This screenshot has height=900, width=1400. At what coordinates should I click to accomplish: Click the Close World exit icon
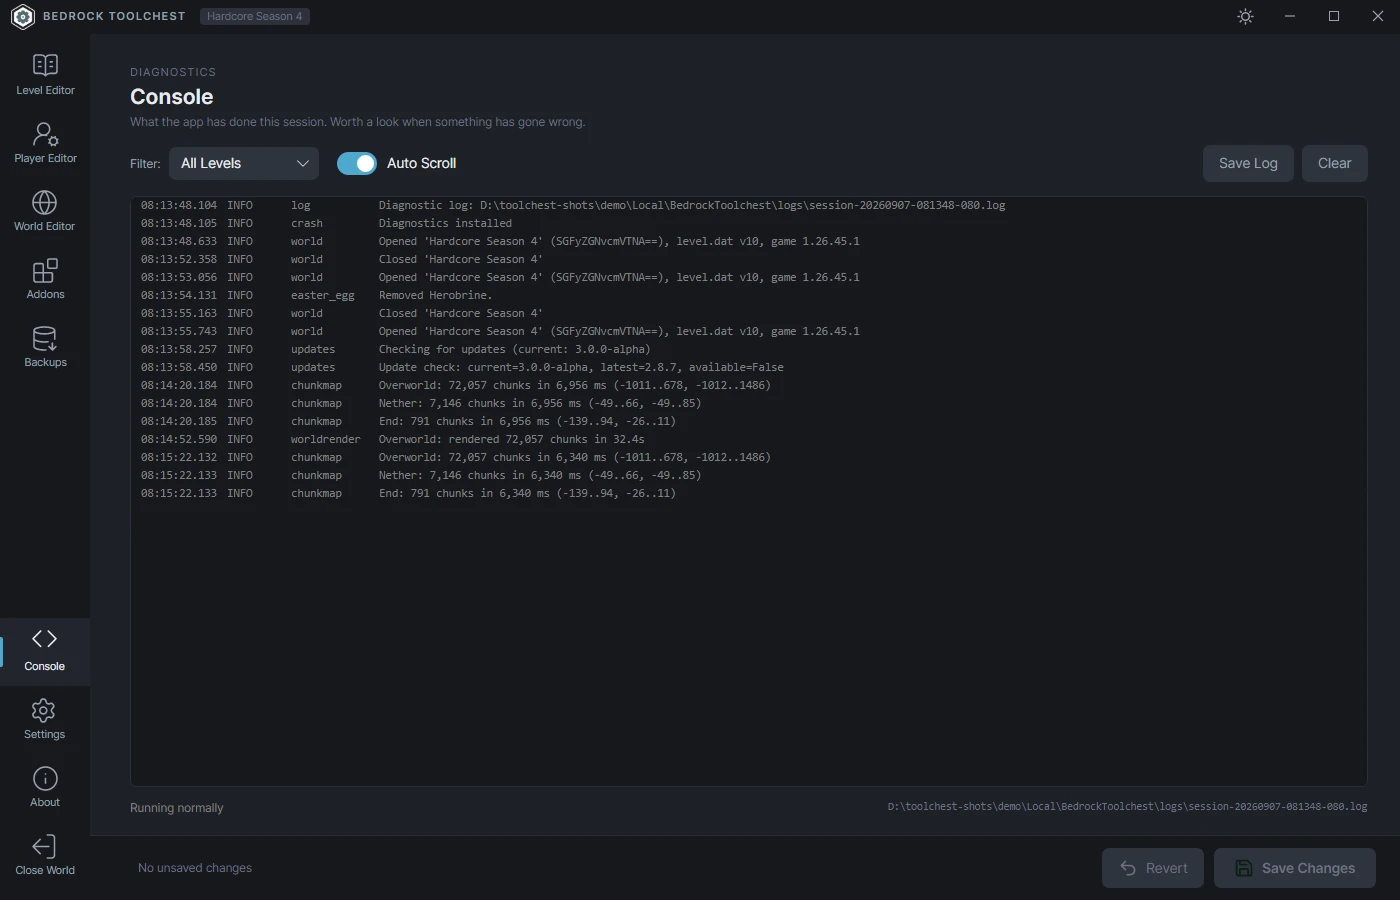point(44,846)
